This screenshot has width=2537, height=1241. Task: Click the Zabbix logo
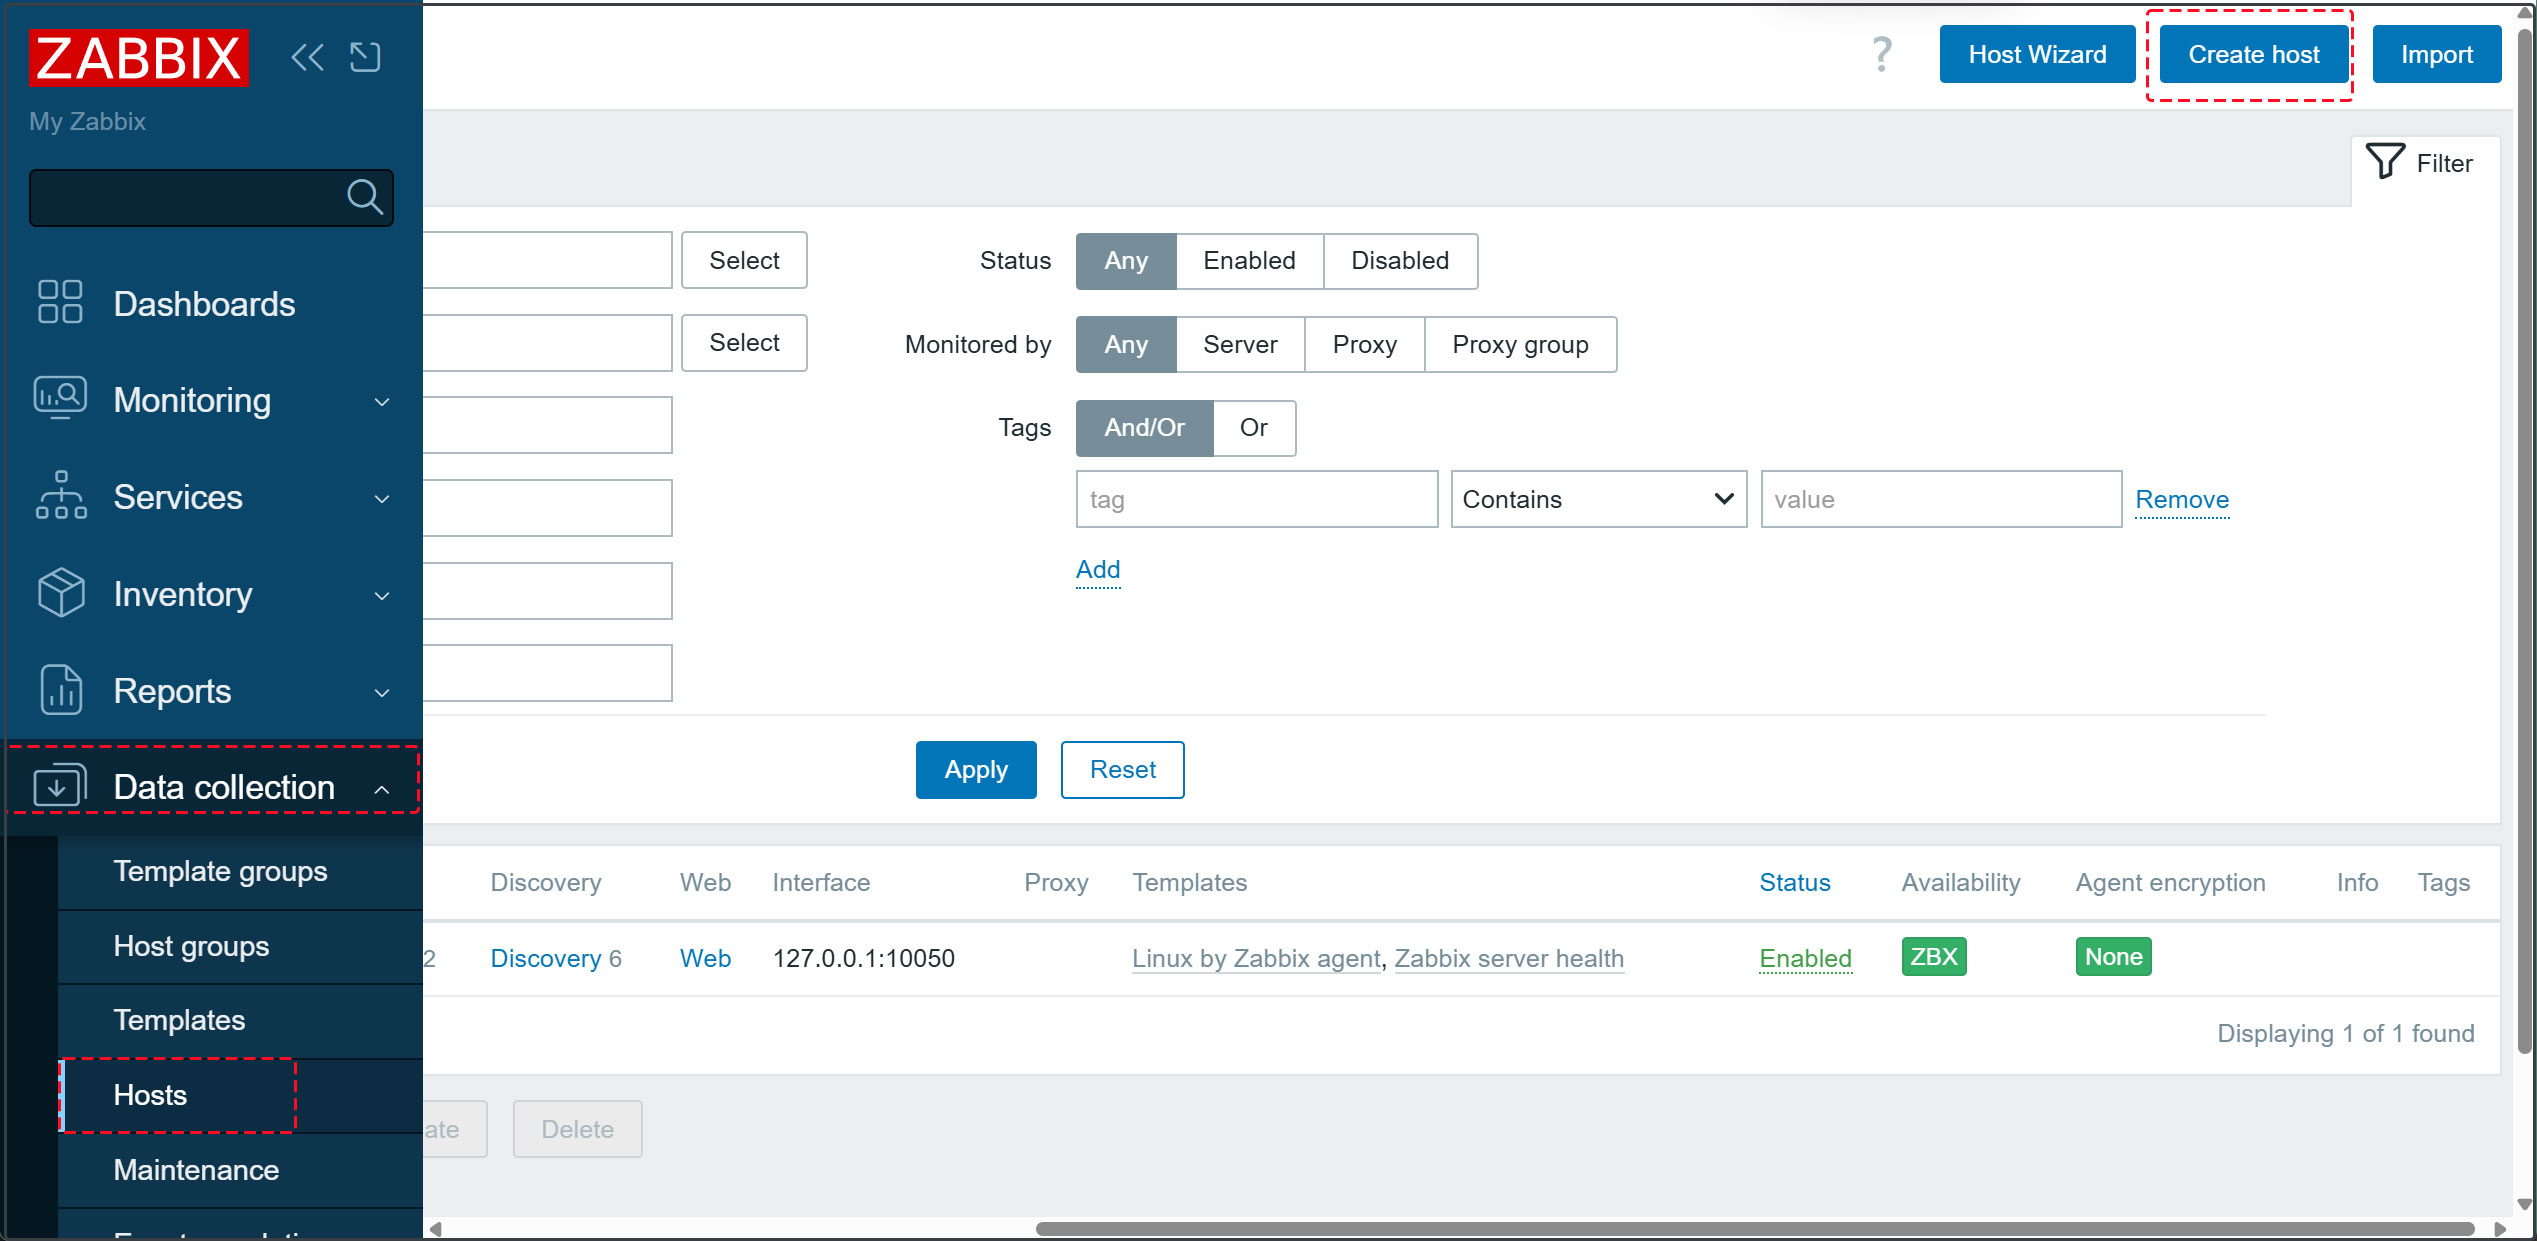point(139,58)
